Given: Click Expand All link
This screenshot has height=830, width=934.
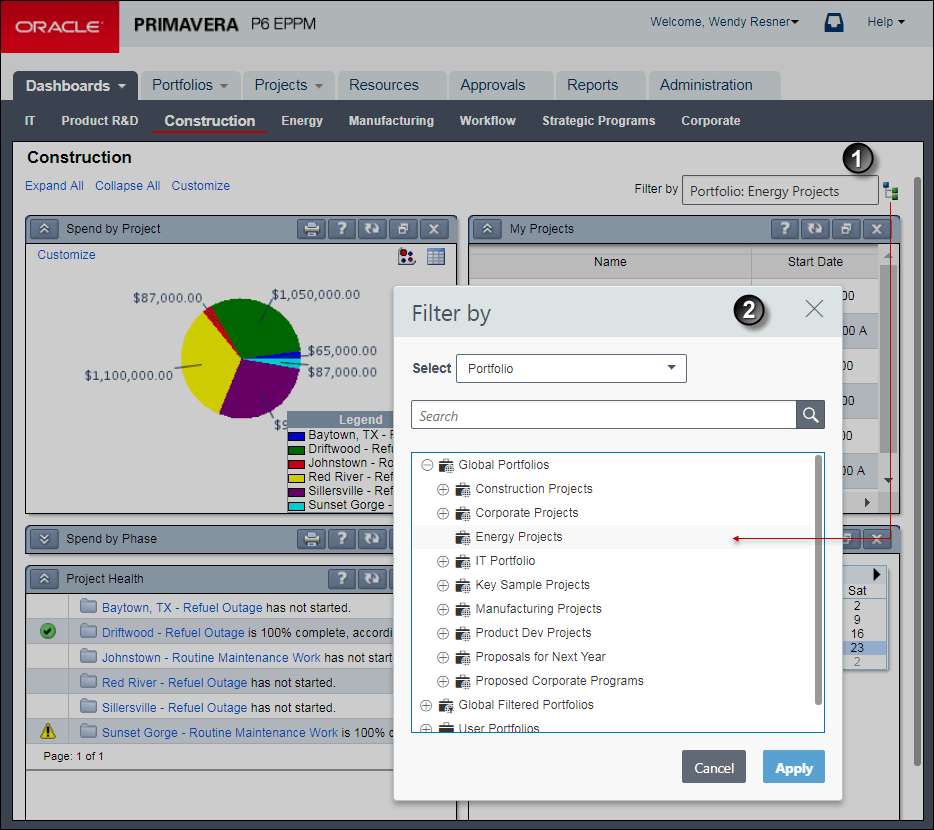Looking at the screenshot, I should 54,186.
